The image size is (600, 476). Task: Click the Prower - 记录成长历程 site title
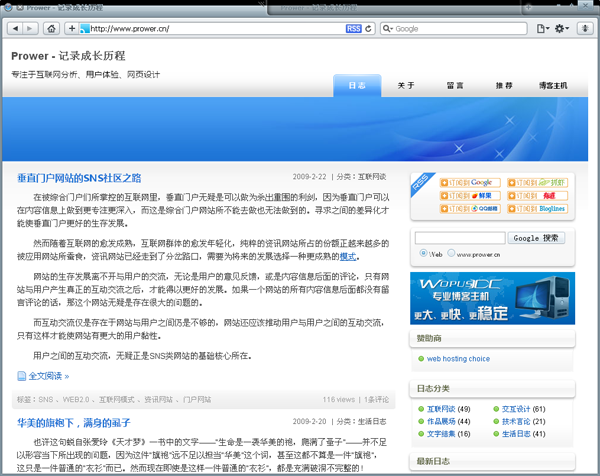(68, 56)
